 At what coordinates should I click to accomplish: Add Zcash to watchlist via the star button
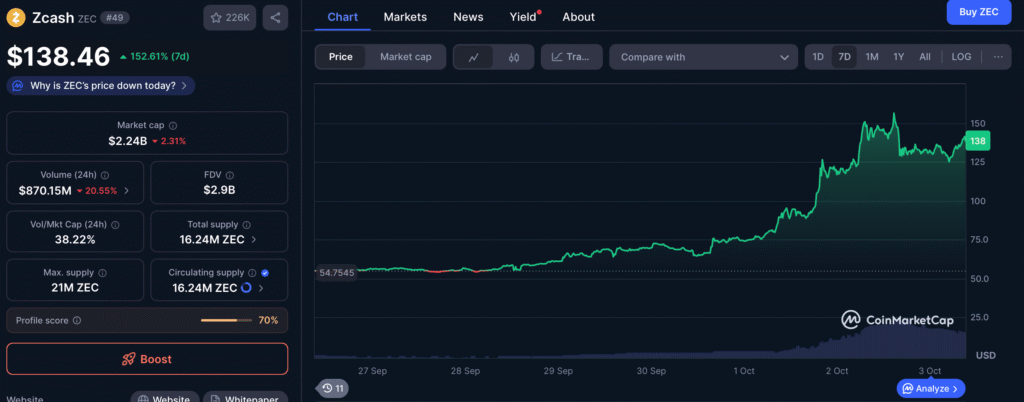coord(229,17)
